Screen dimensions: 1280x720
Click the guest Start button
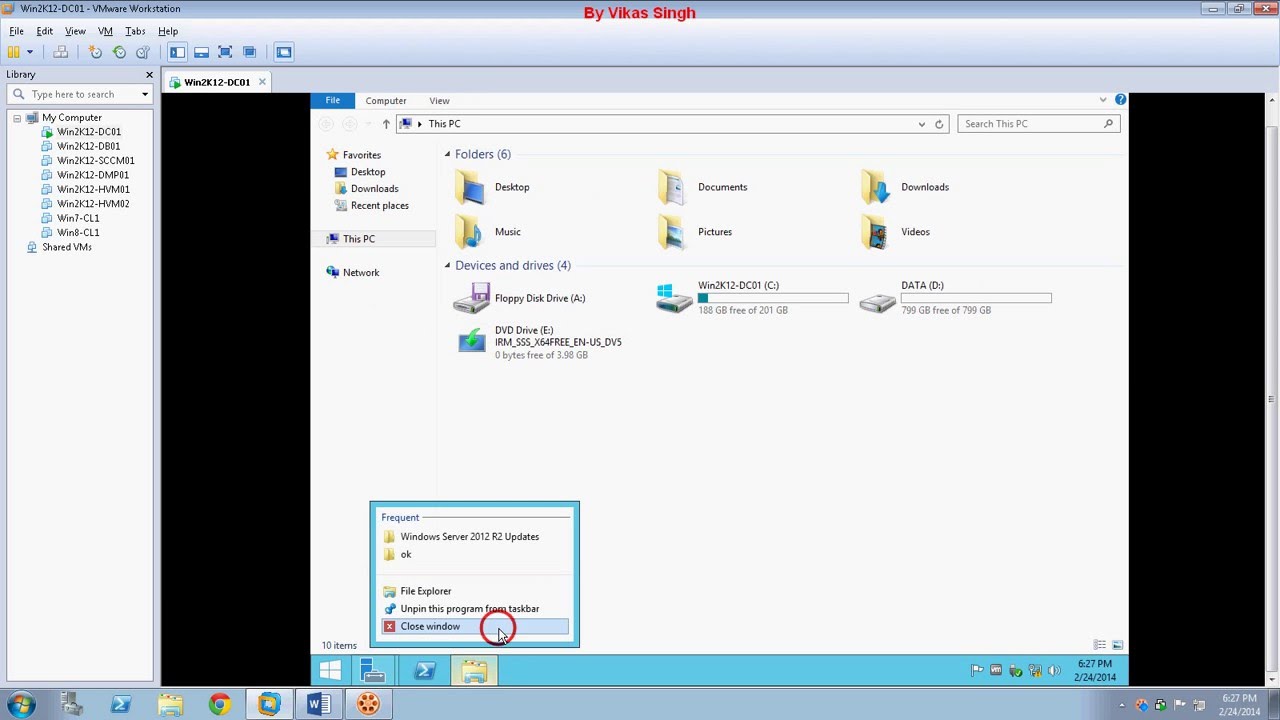[x=330, y=670]
